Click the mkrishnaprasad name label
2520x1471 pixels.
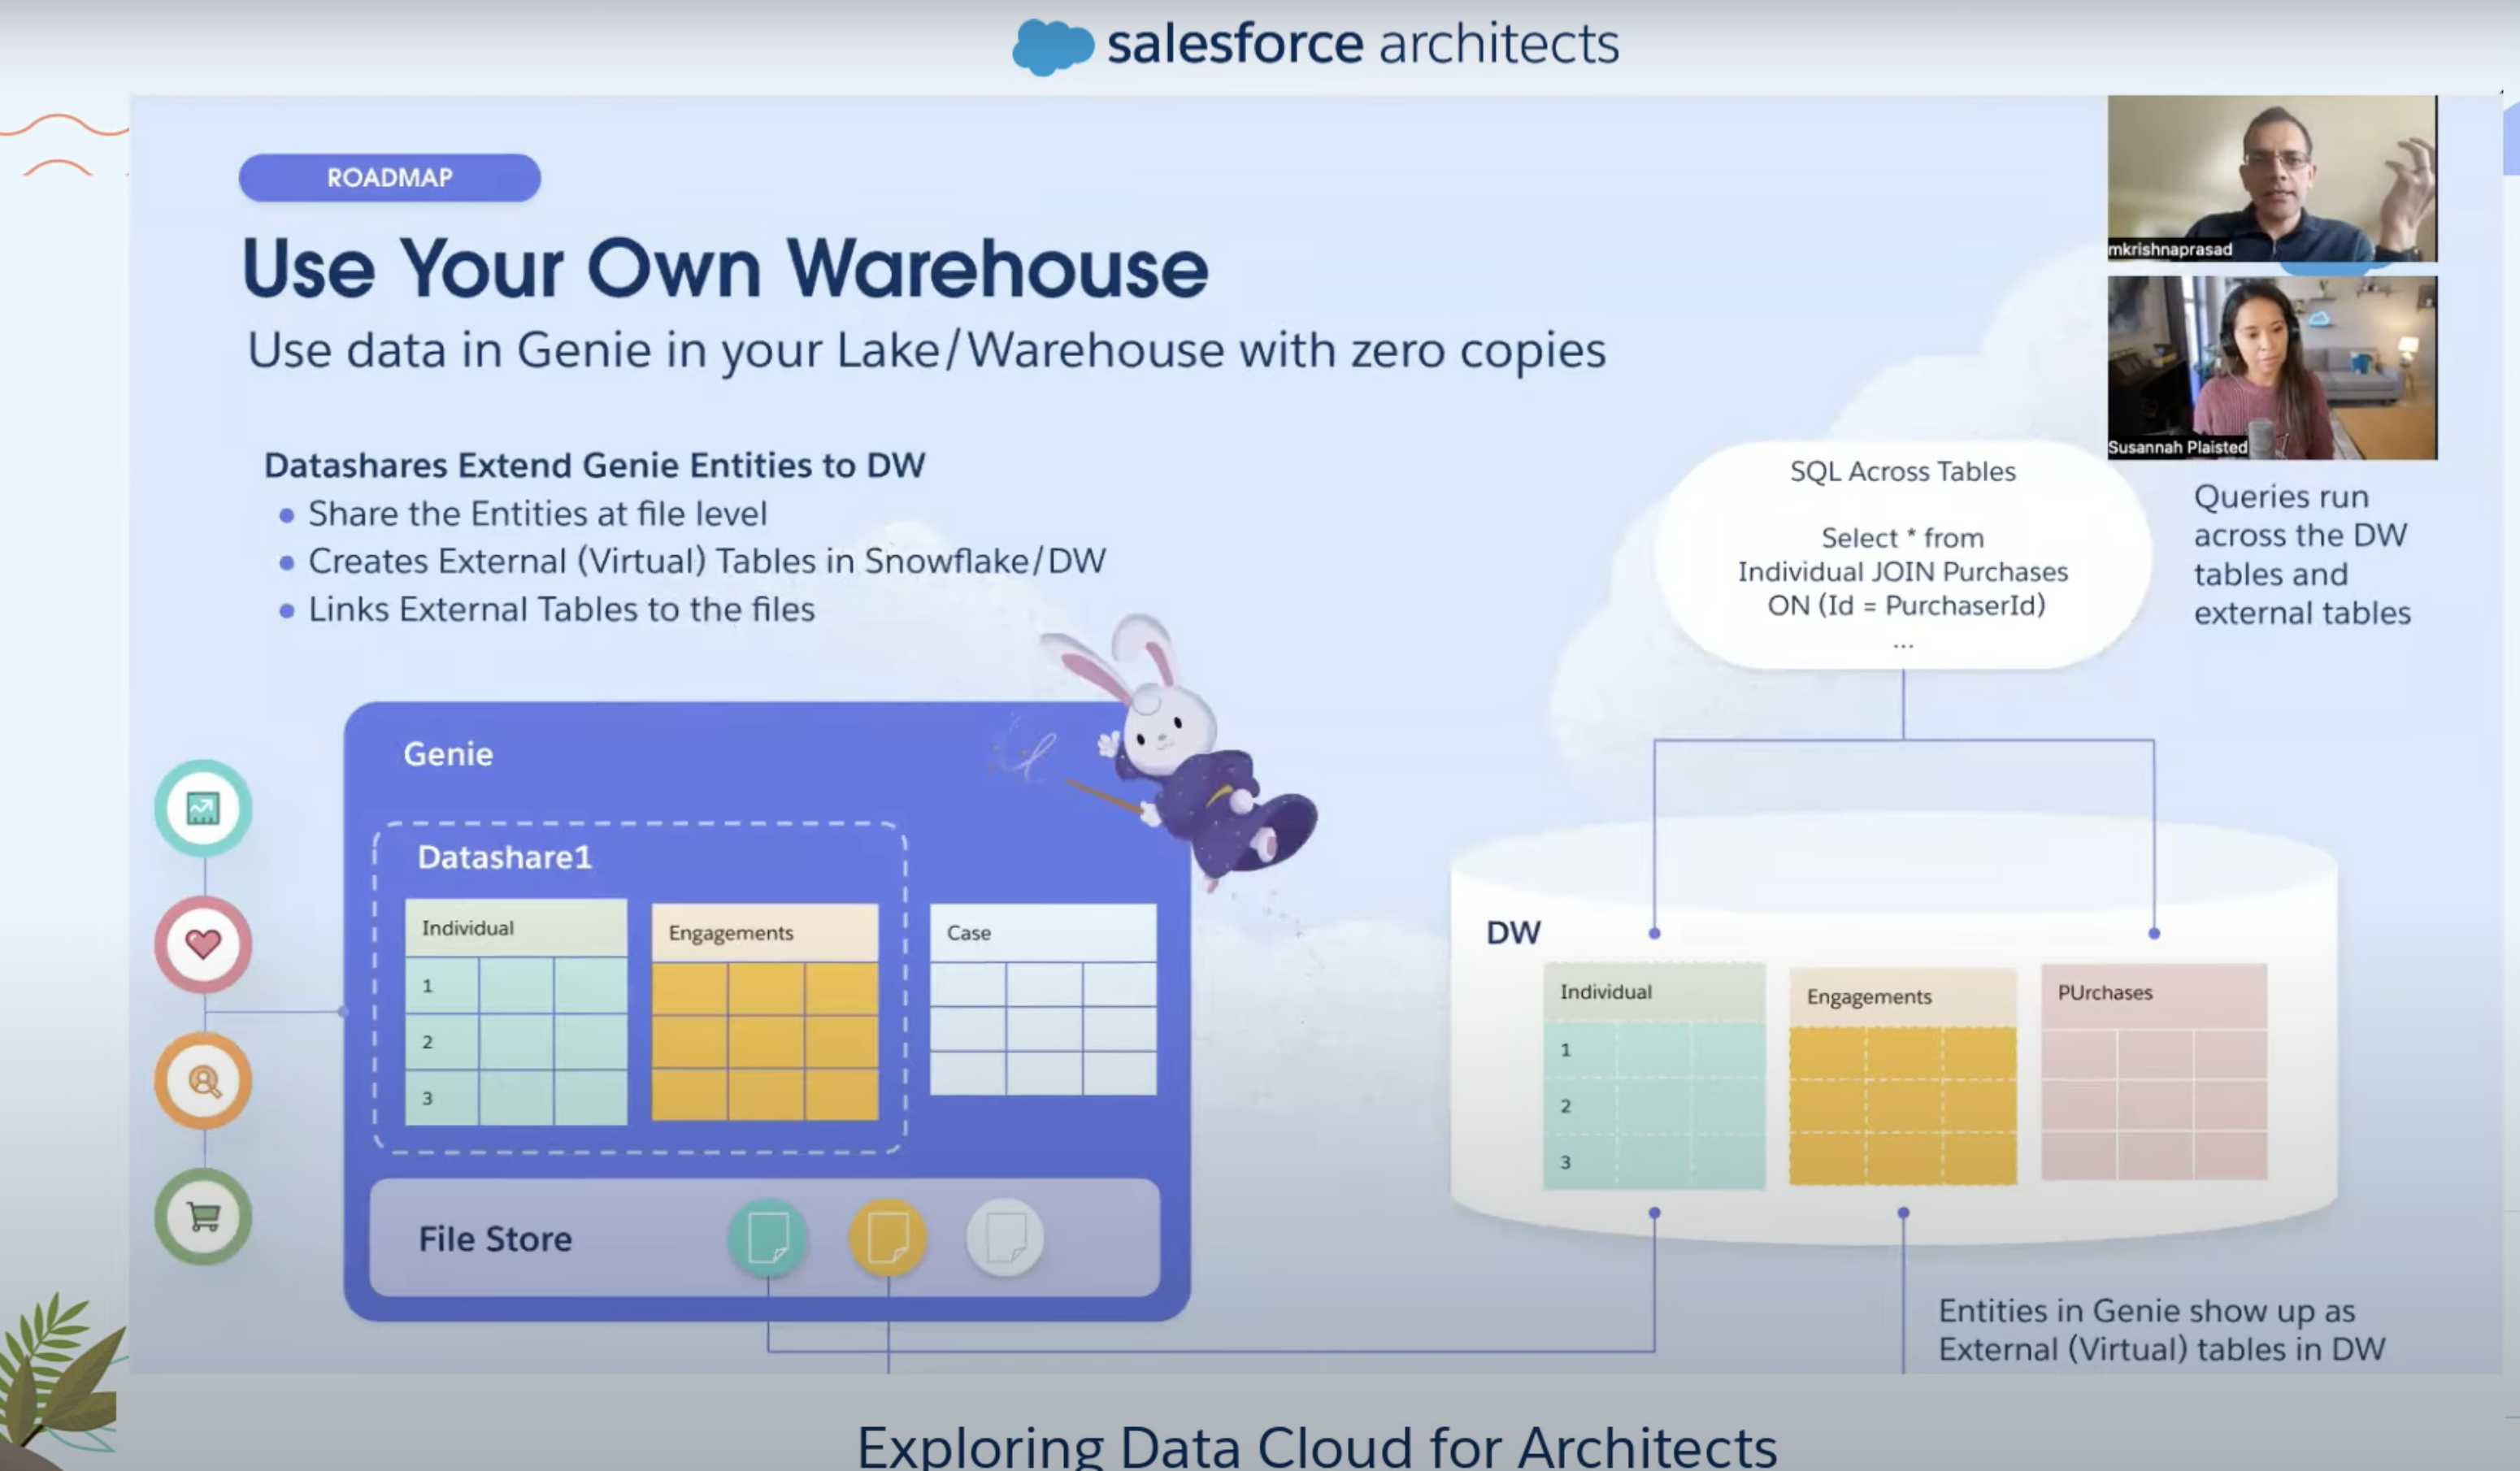coord(2170,250)
